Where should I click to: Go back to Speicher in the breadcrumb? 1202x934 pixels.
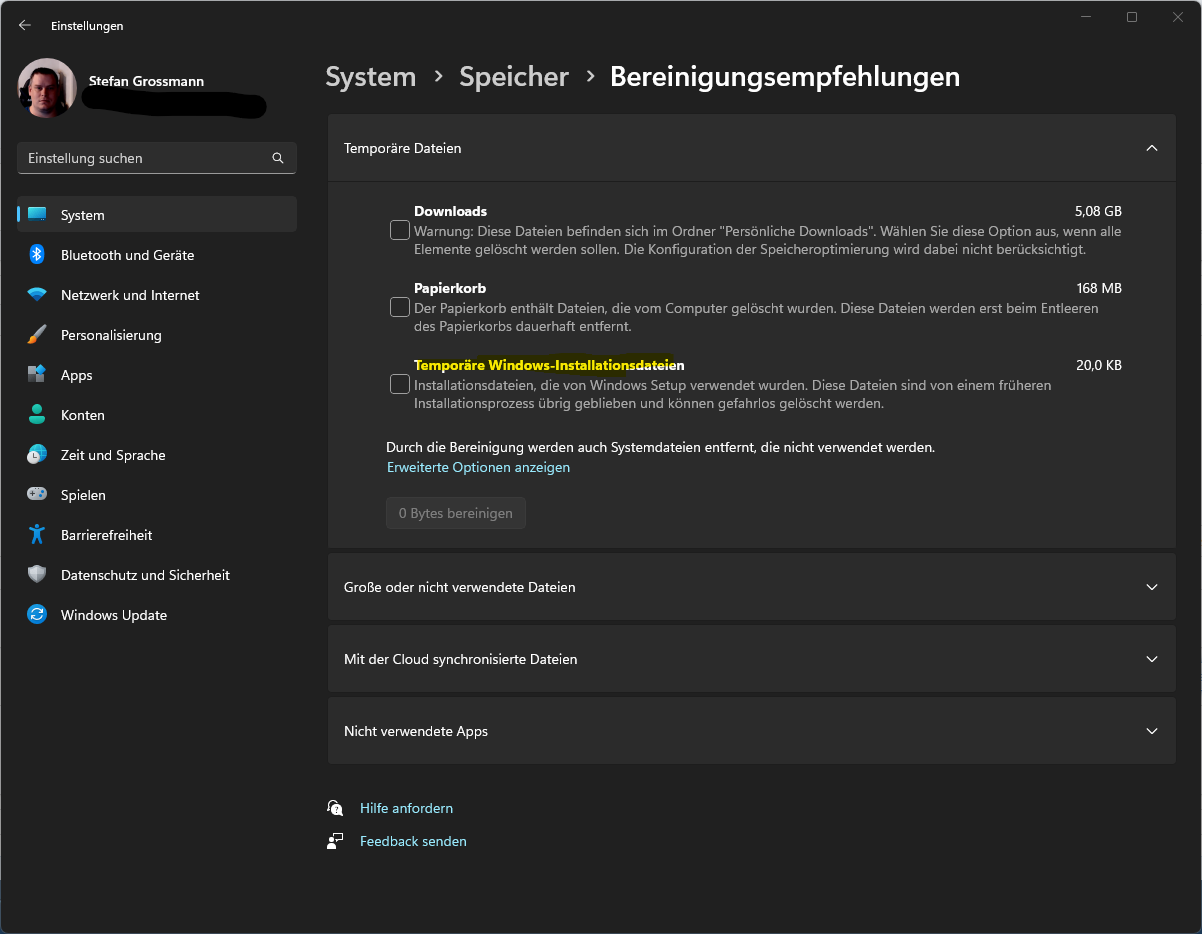[514, 77]
